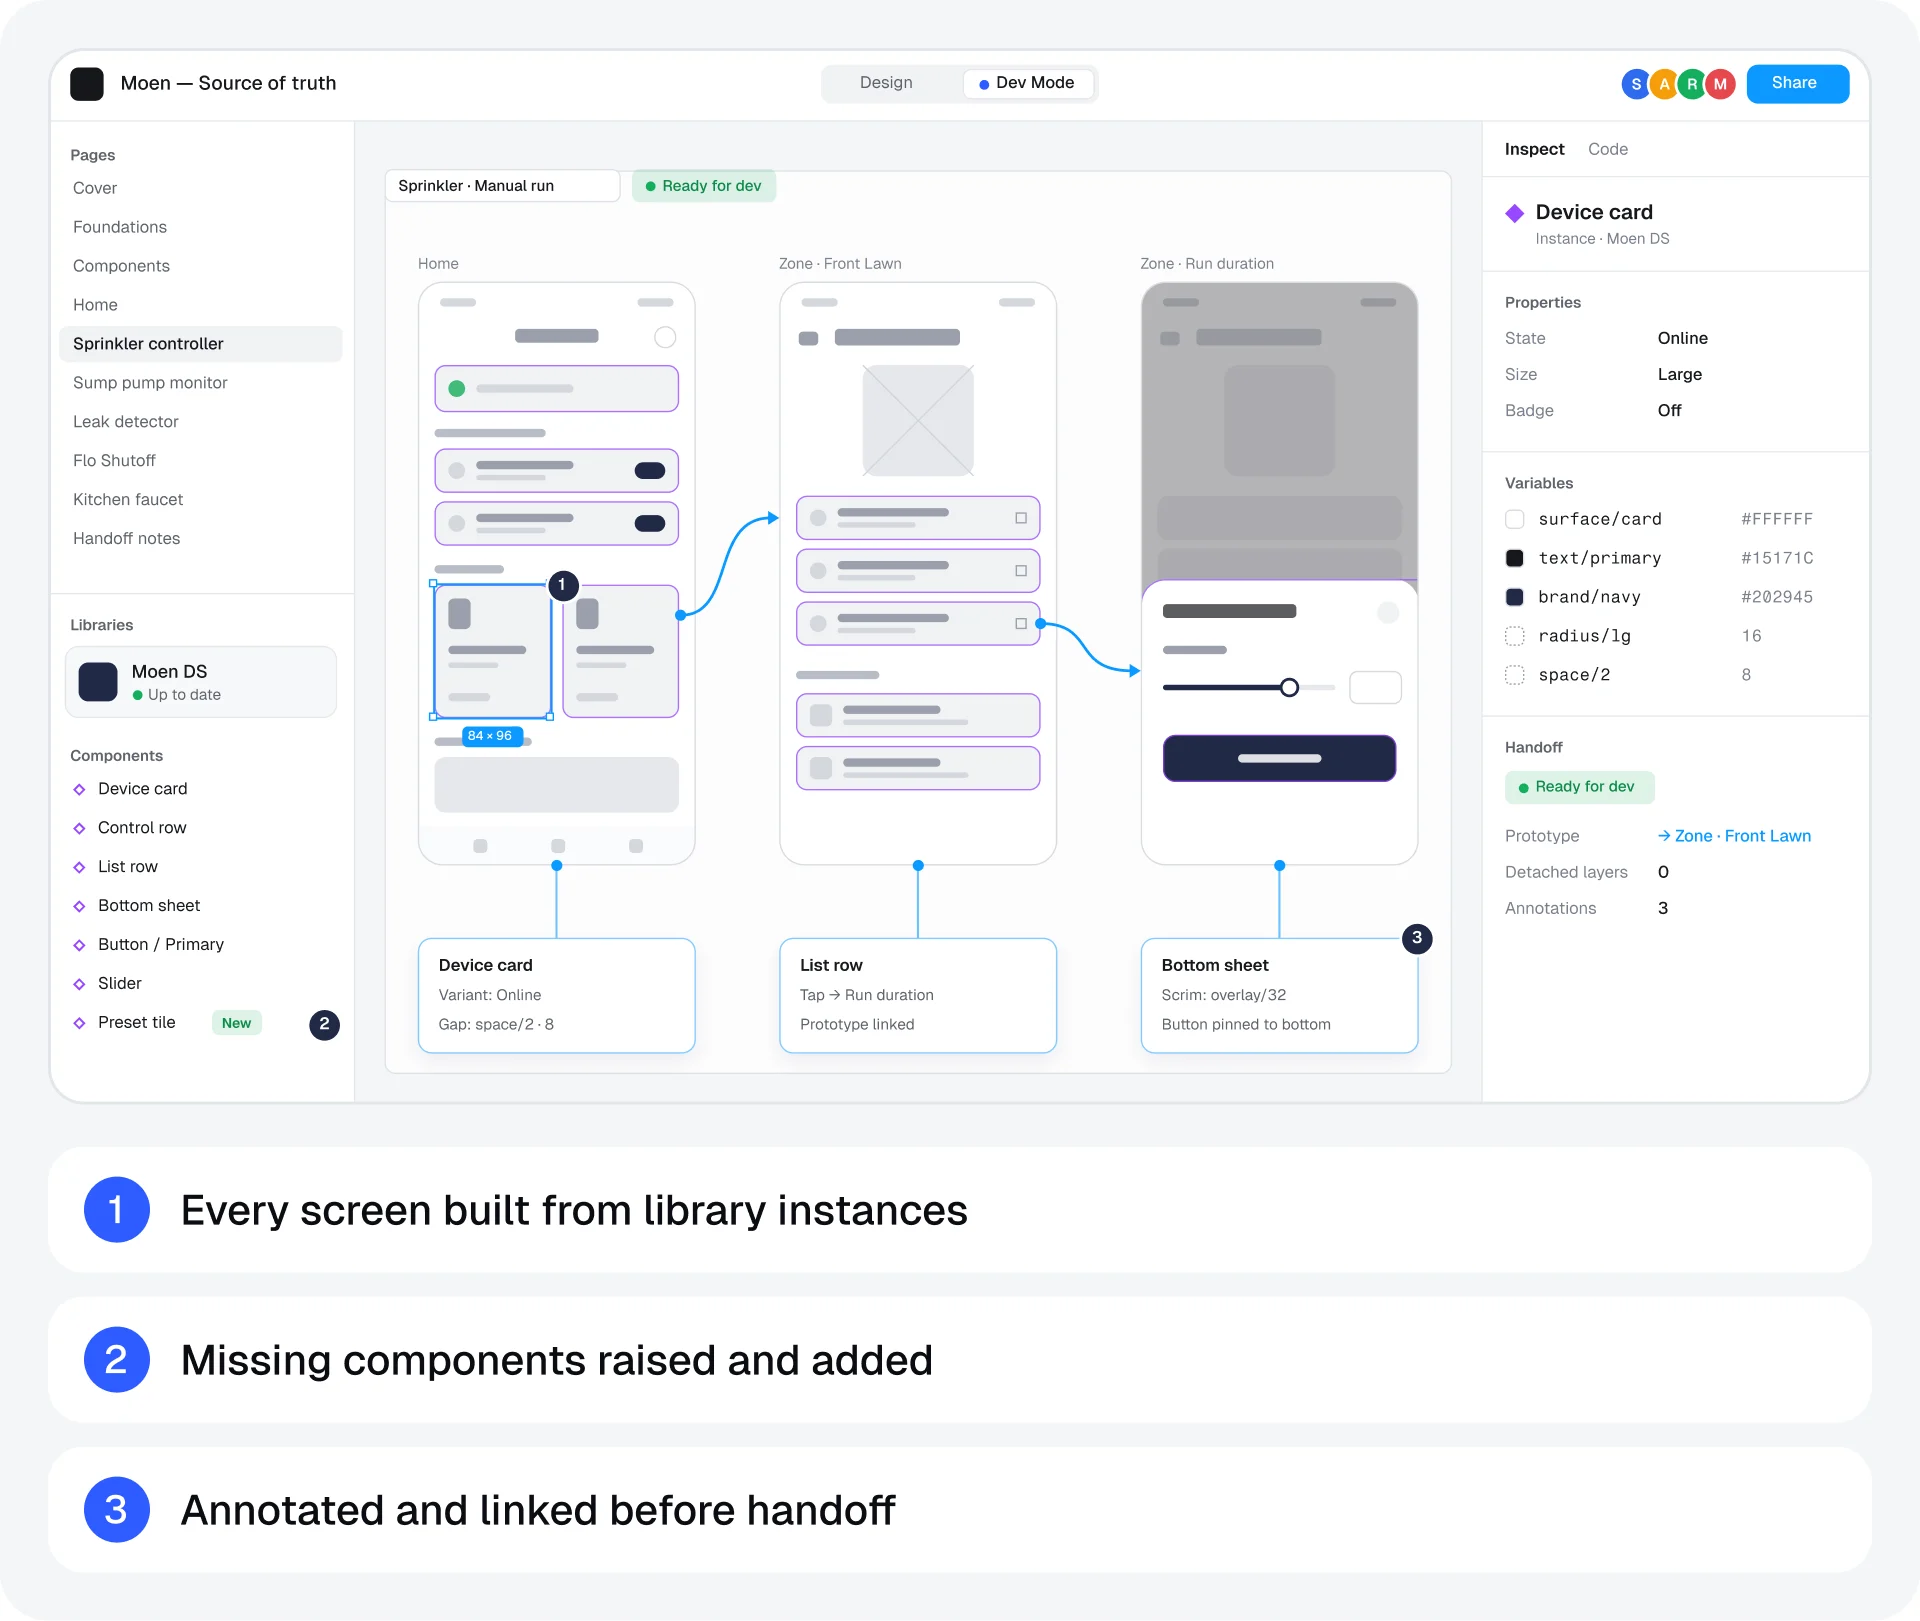Open avatar S collaborator
Image resolution: width=1920 pixels, height=1621 pixels.
[x=1636, y=84]
